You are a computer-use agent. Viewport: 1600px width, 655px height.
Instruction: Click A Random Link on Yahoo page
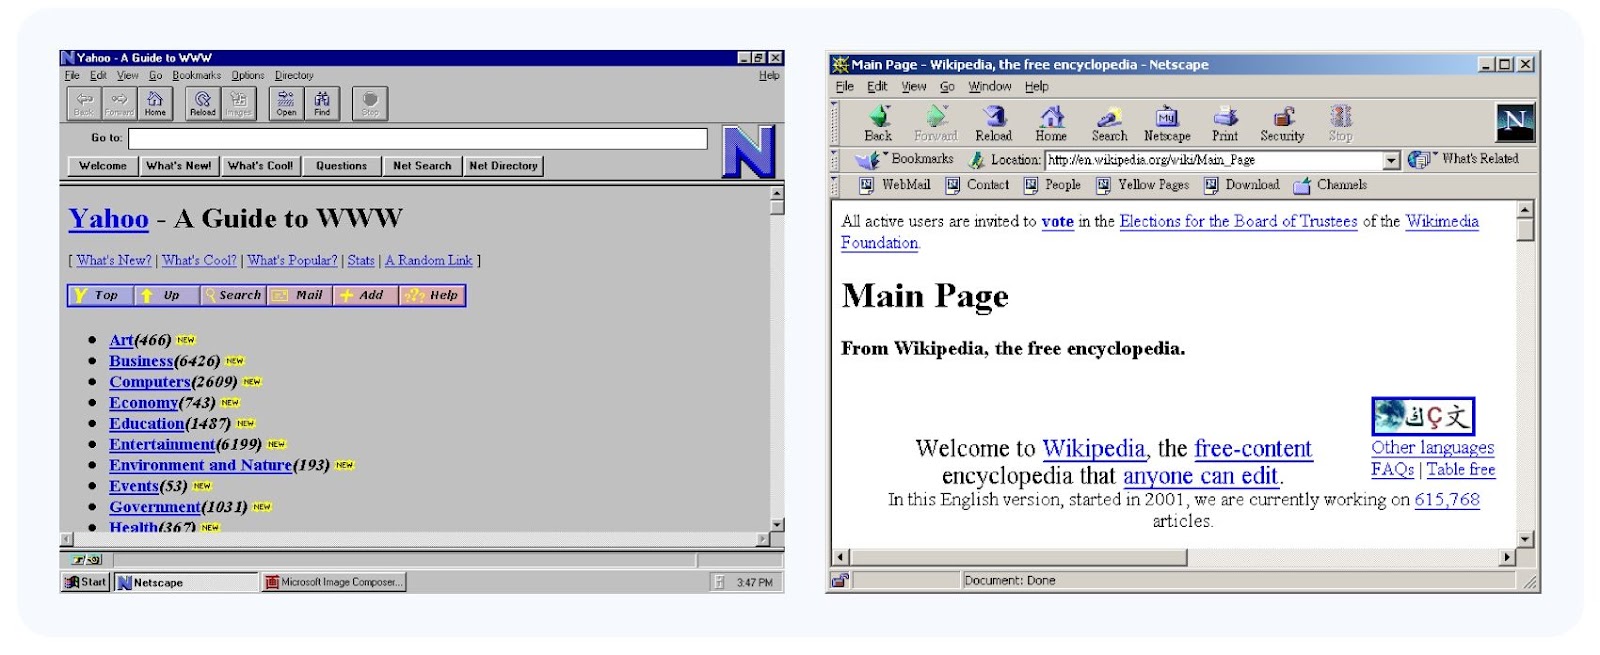pyautogui.click(x=429, y=260)
